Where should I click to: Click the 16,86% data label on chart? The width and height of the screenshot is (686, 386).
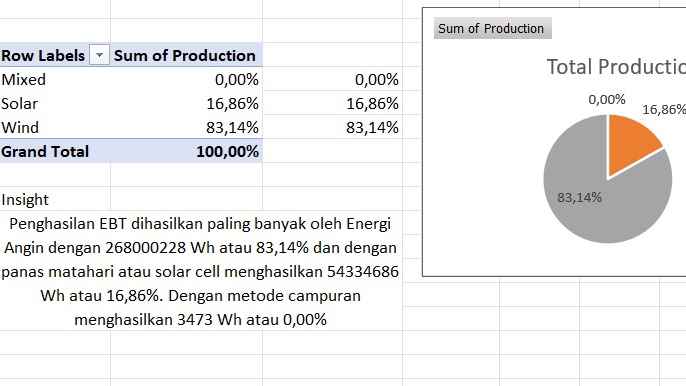(664, 109)
